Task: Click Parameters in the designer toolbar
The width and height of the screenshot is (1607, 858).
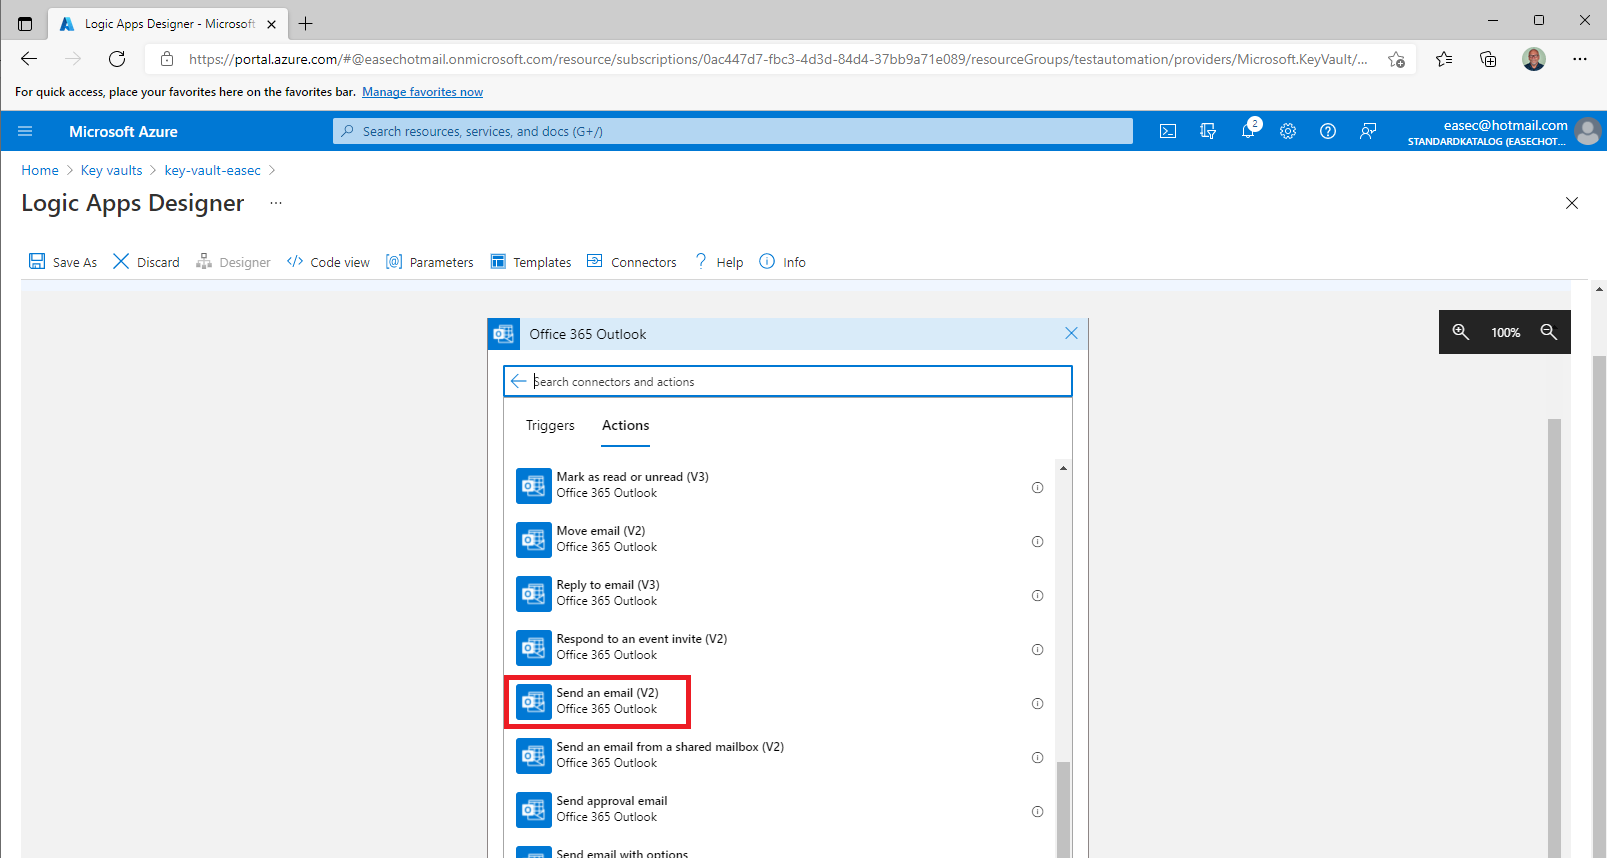Action: click(430, 262)
